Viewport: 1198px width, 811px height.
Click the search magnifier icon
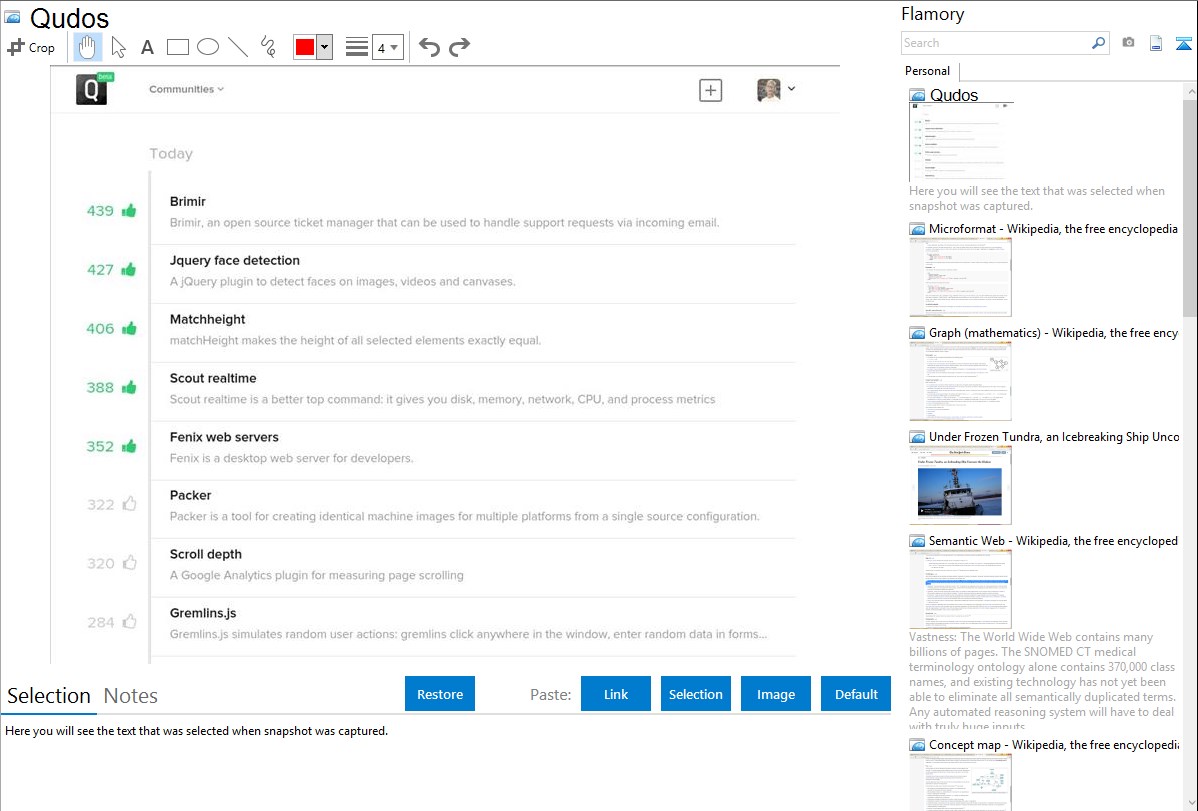tap(1099, 43)
